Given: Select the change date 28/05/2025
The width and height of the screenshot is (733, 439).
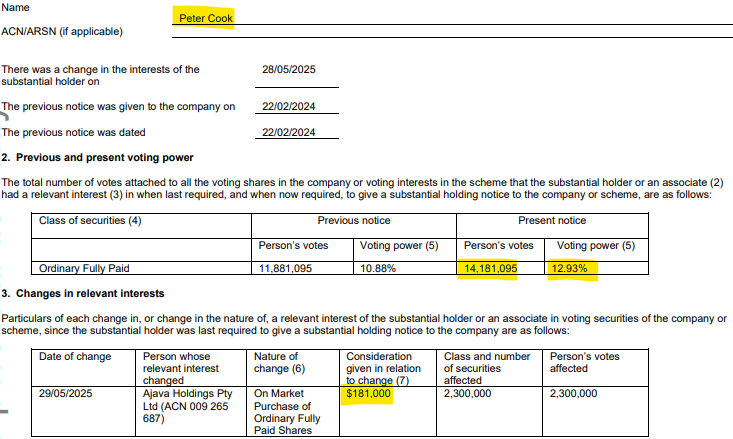Looking at the screenshot, I should [289, 70].
